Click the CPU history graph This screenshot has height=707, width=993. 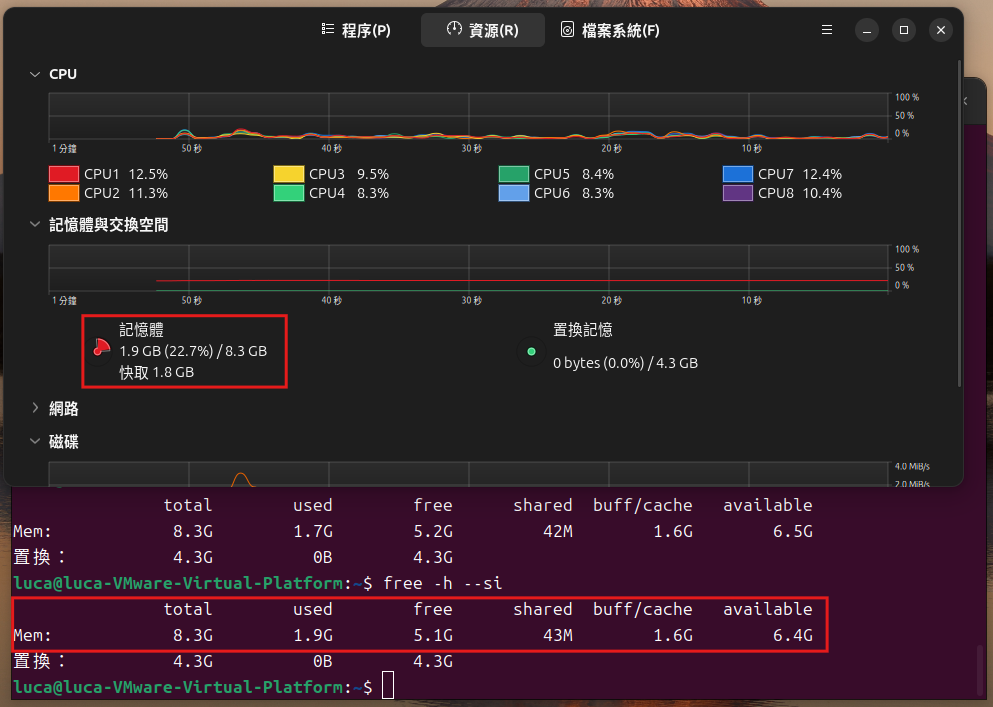tap(469, 116)
